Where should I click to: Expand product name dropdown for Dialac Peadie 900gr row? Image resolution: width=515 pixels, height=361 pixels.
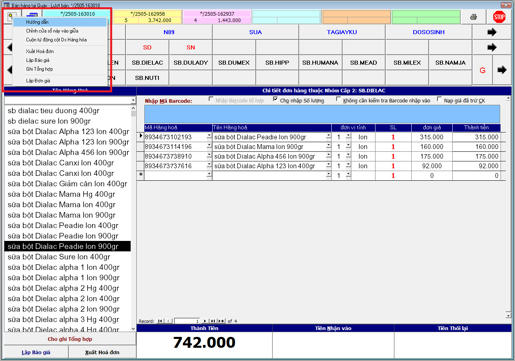click(329, 136)
